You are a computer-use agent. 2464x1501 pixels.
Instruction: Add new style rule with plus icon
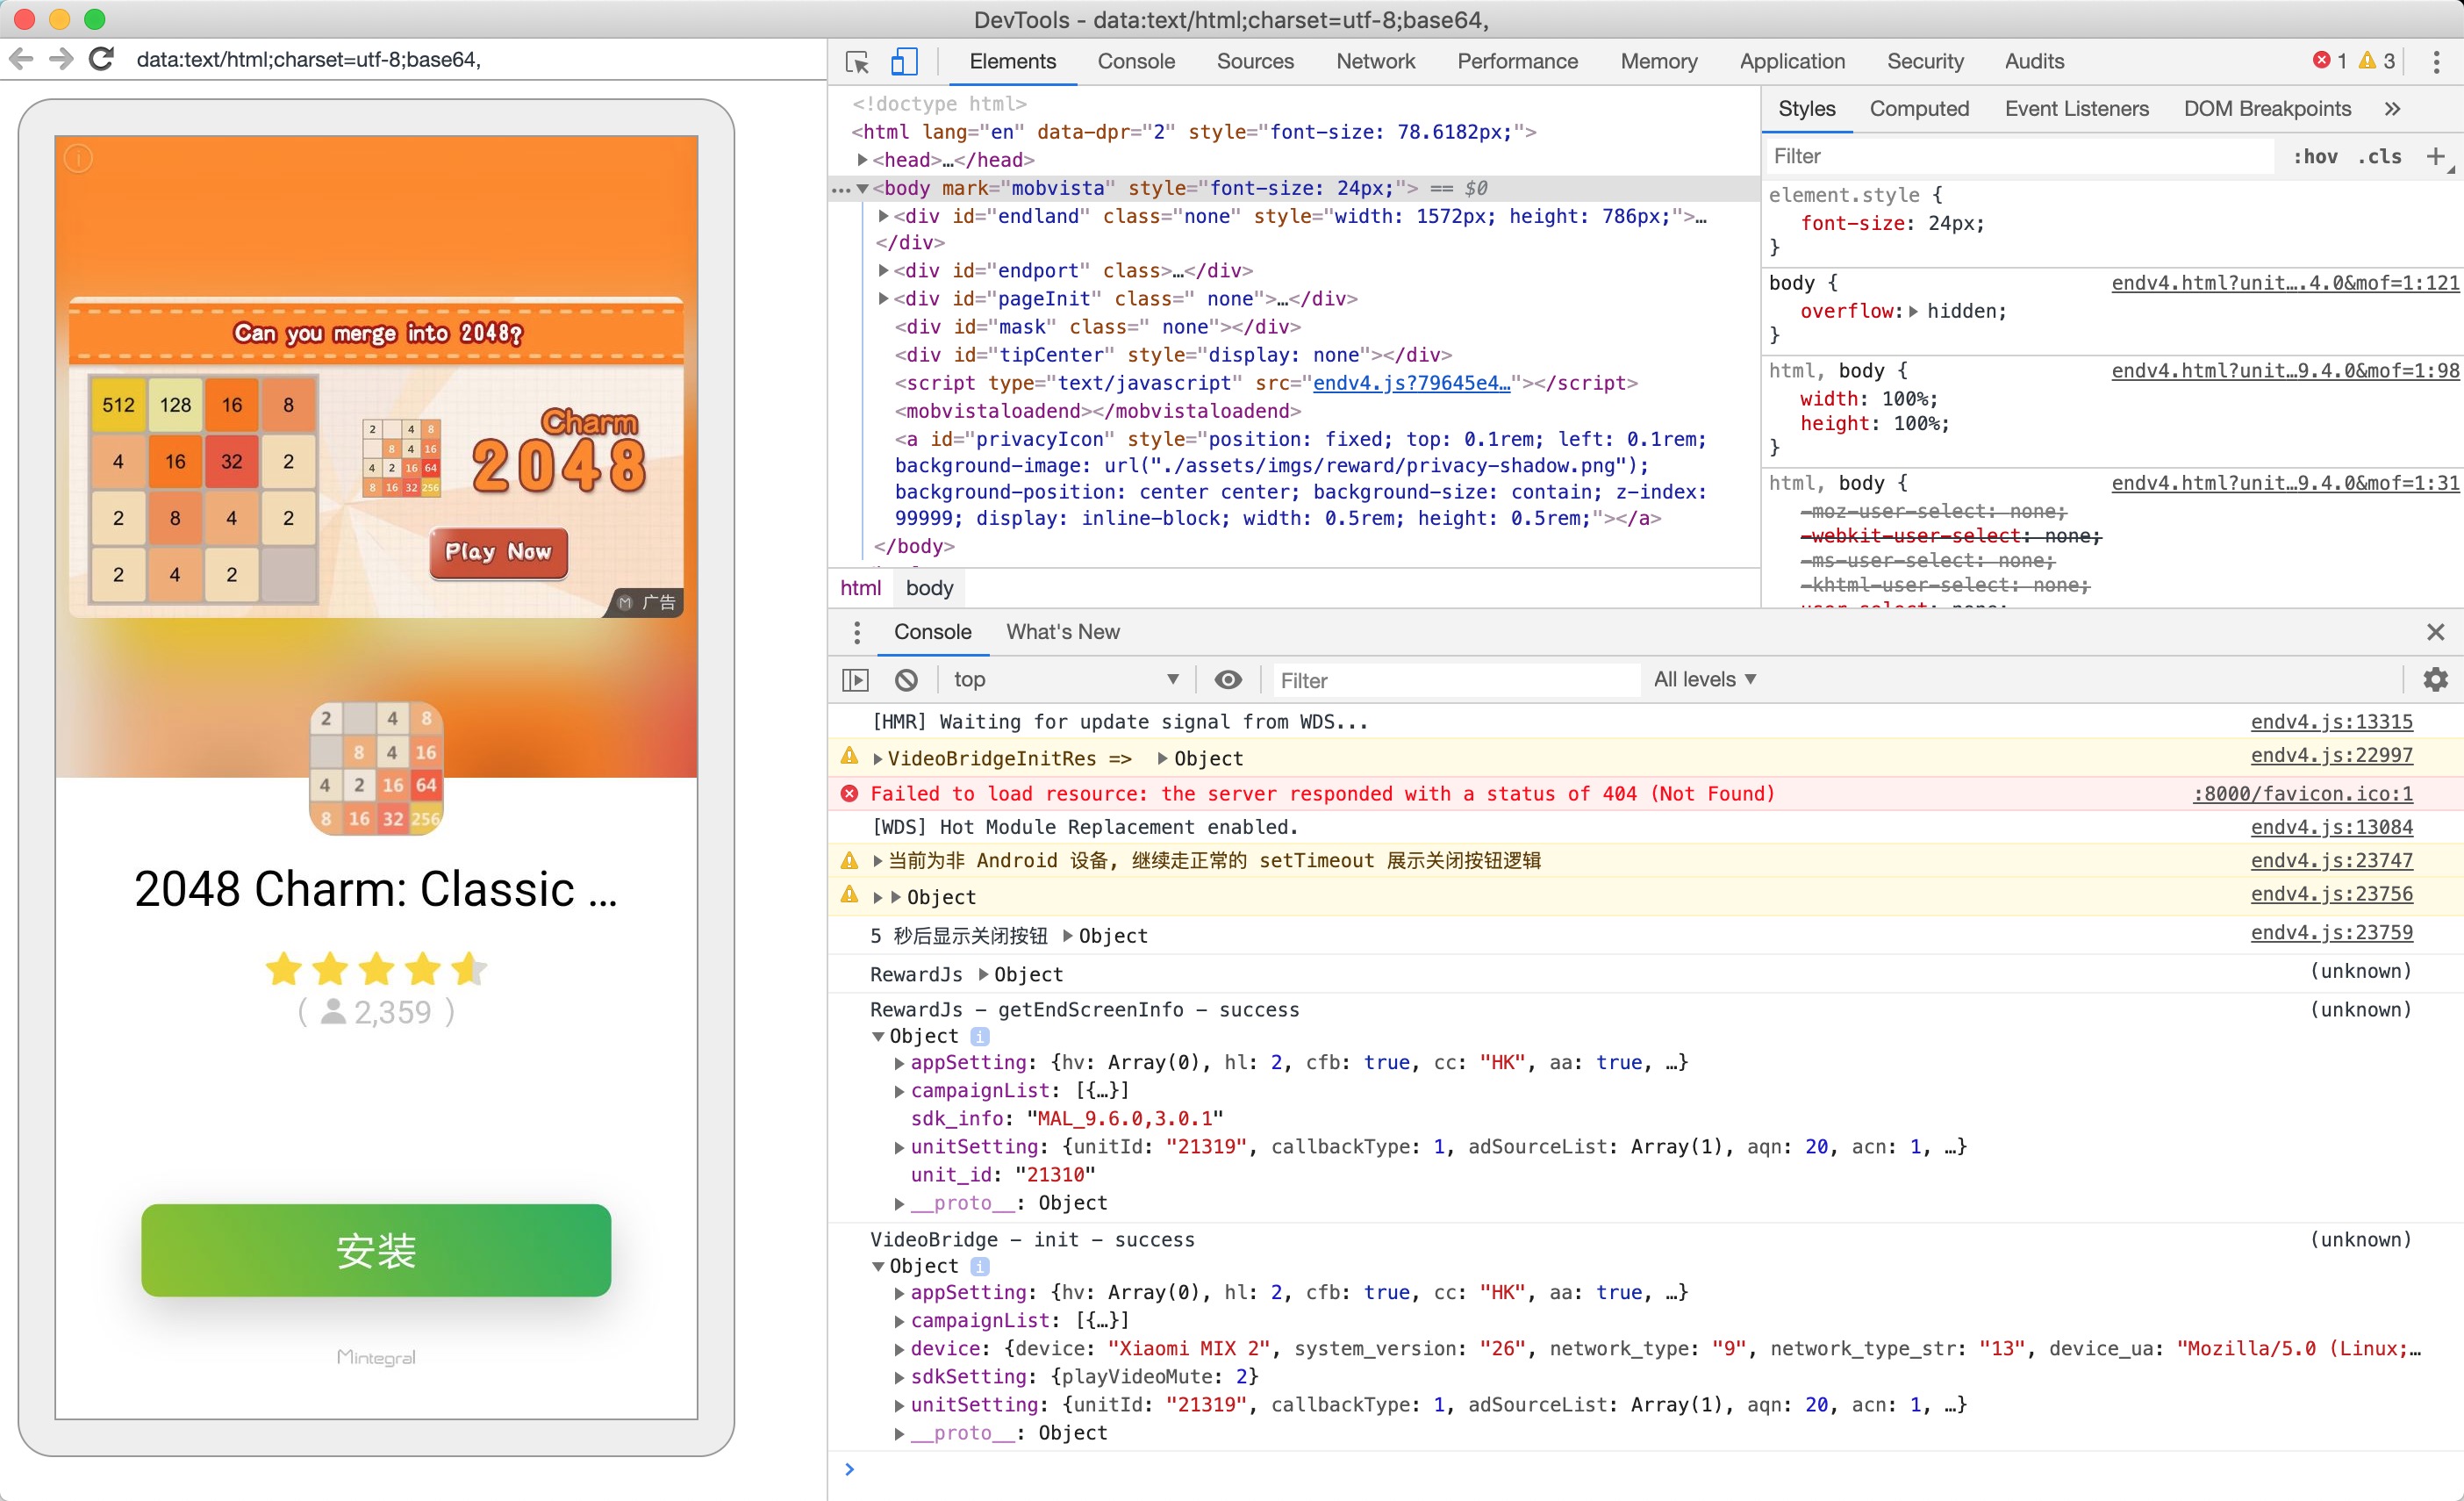click(x=2436, y=156)
